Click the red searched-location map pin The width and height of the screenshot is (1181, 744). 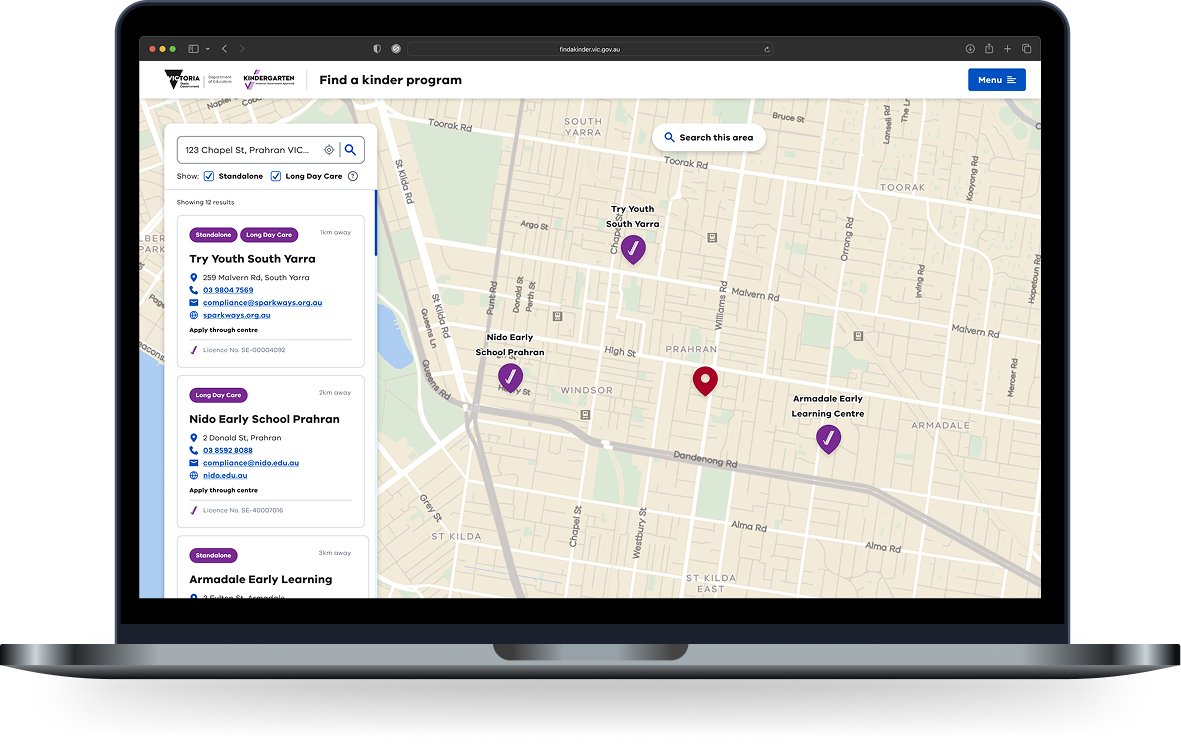tap(705, 381)
